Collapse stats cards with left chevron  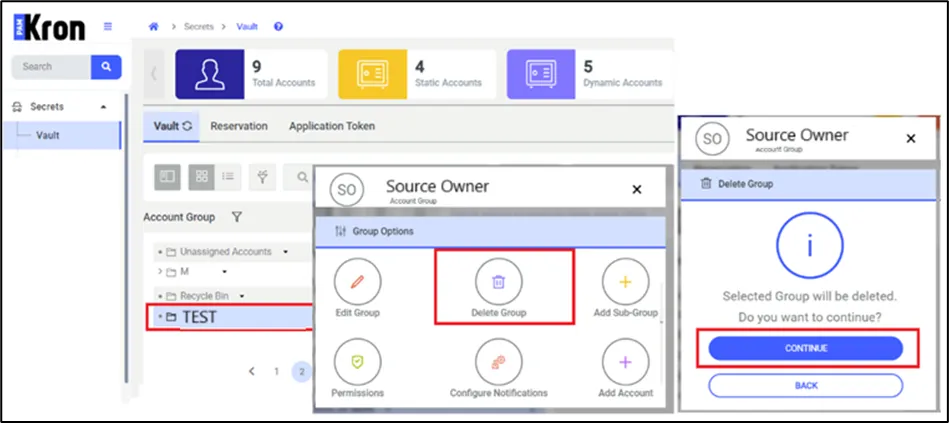[154, 74]
